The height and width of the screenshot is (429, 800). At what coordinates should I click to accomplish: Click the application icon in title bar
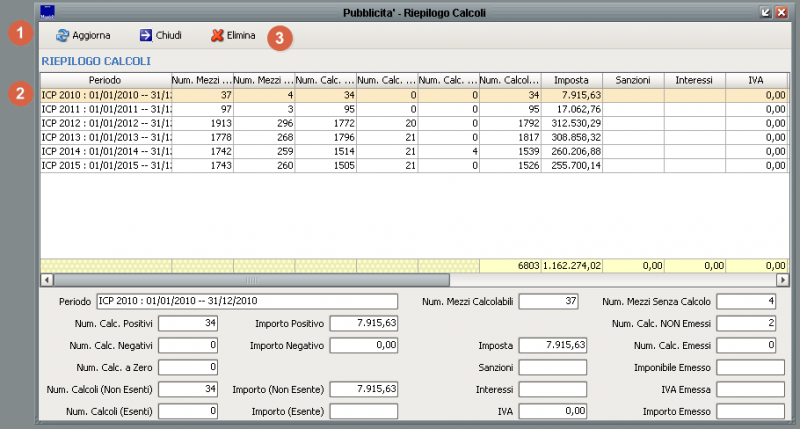(x=48, y=12)
